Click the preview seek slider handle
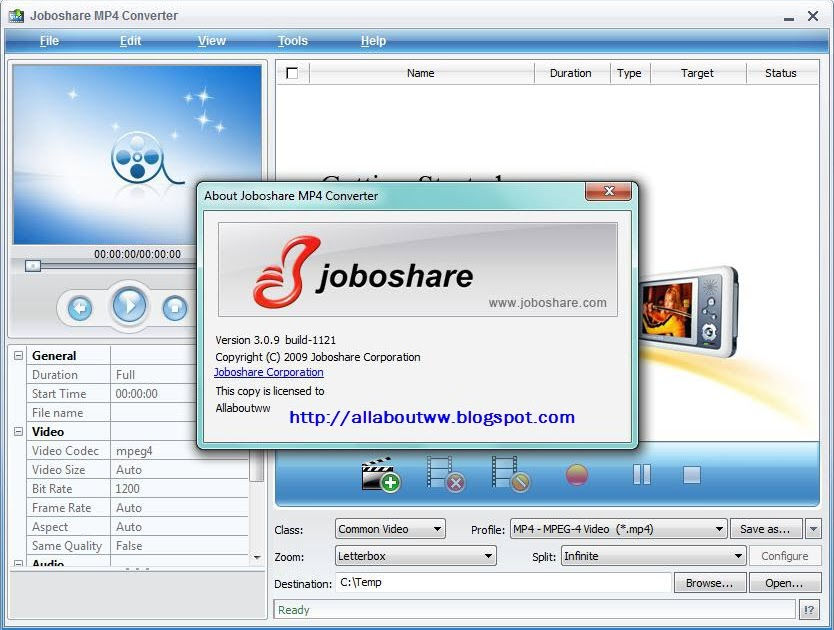This screenshot has height=630, width=834. click(x=33, y=266)
